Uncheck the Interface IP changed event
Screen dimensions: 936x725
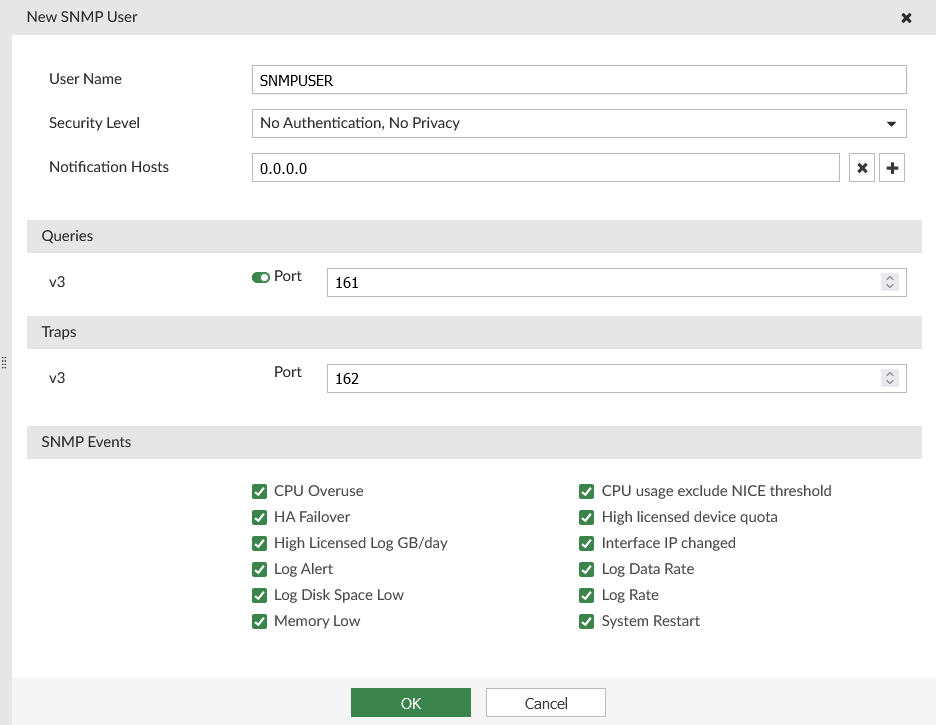coord(586,543)
